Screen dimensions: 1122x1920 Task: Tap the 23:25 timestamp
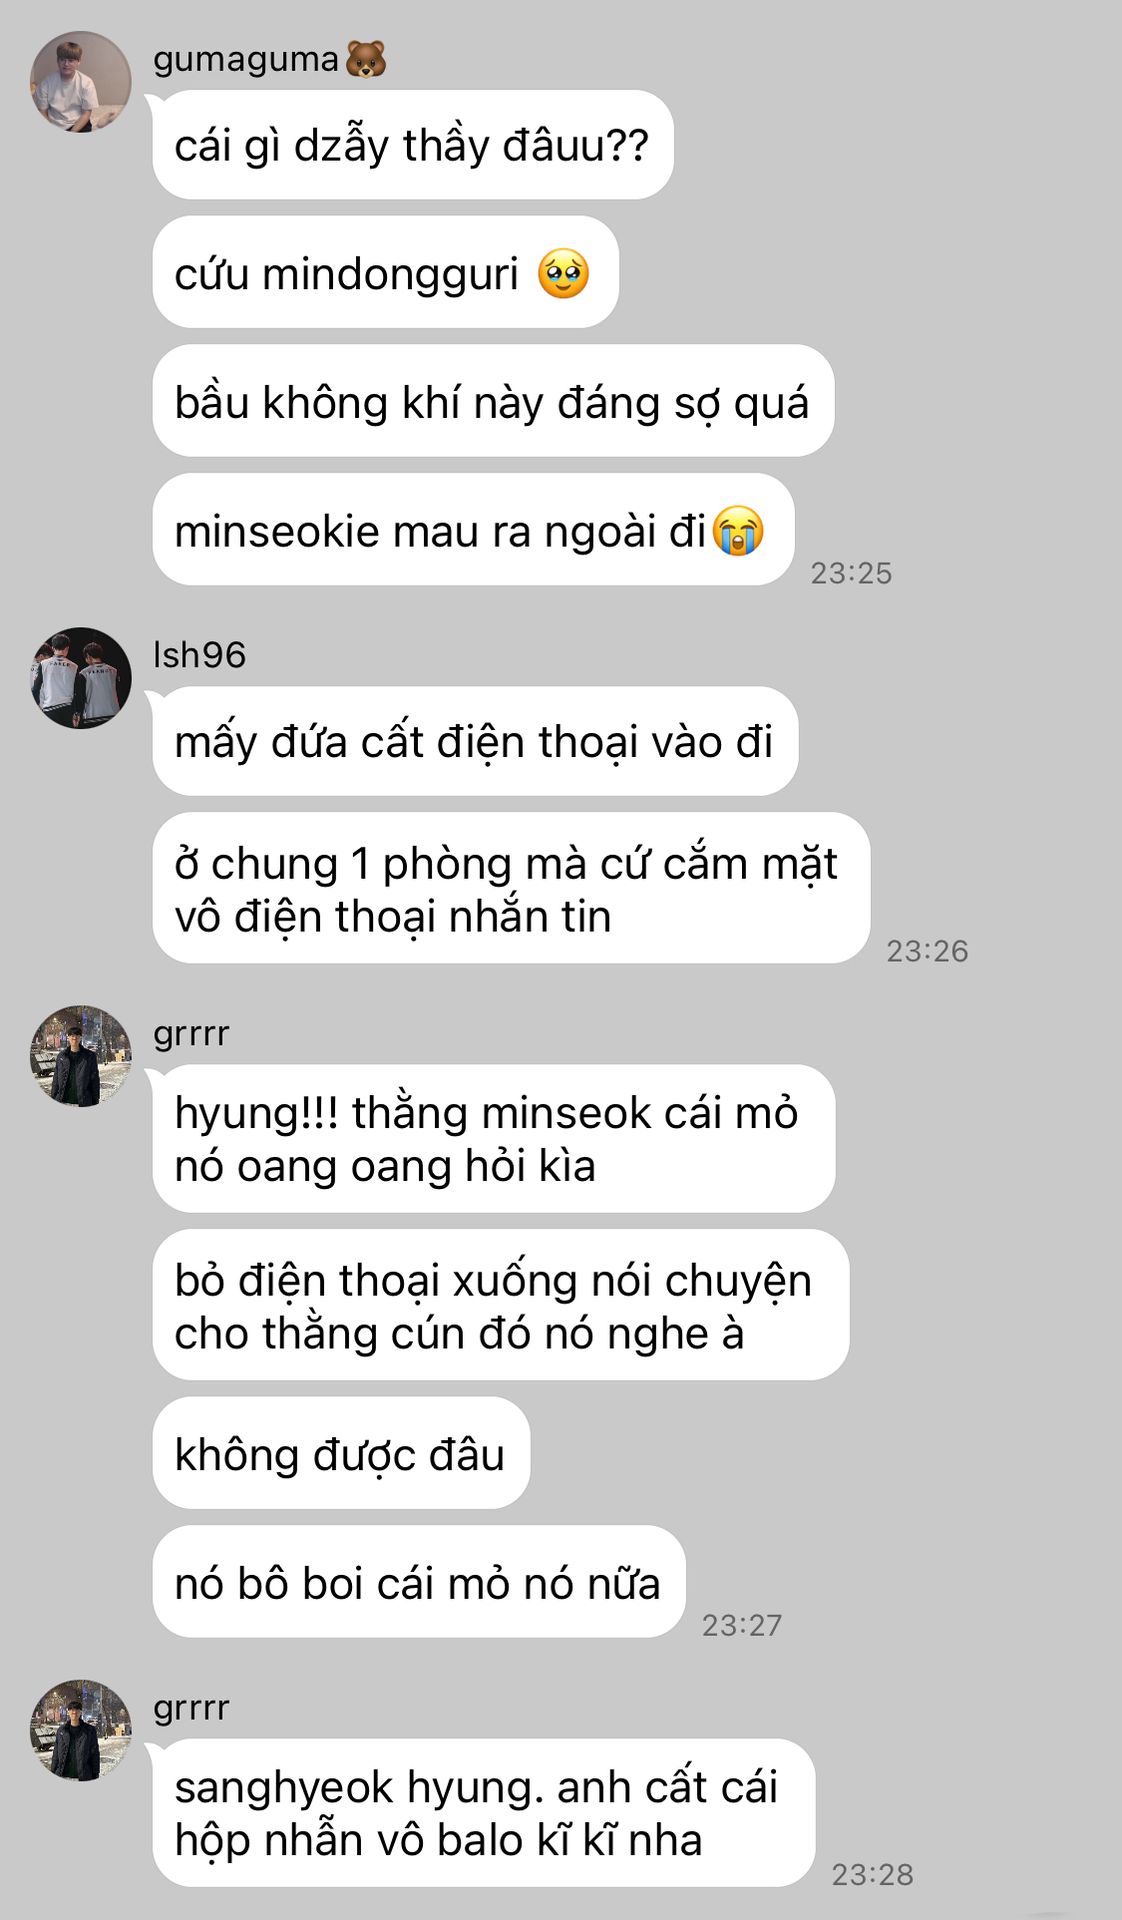[x=851, y=573]
